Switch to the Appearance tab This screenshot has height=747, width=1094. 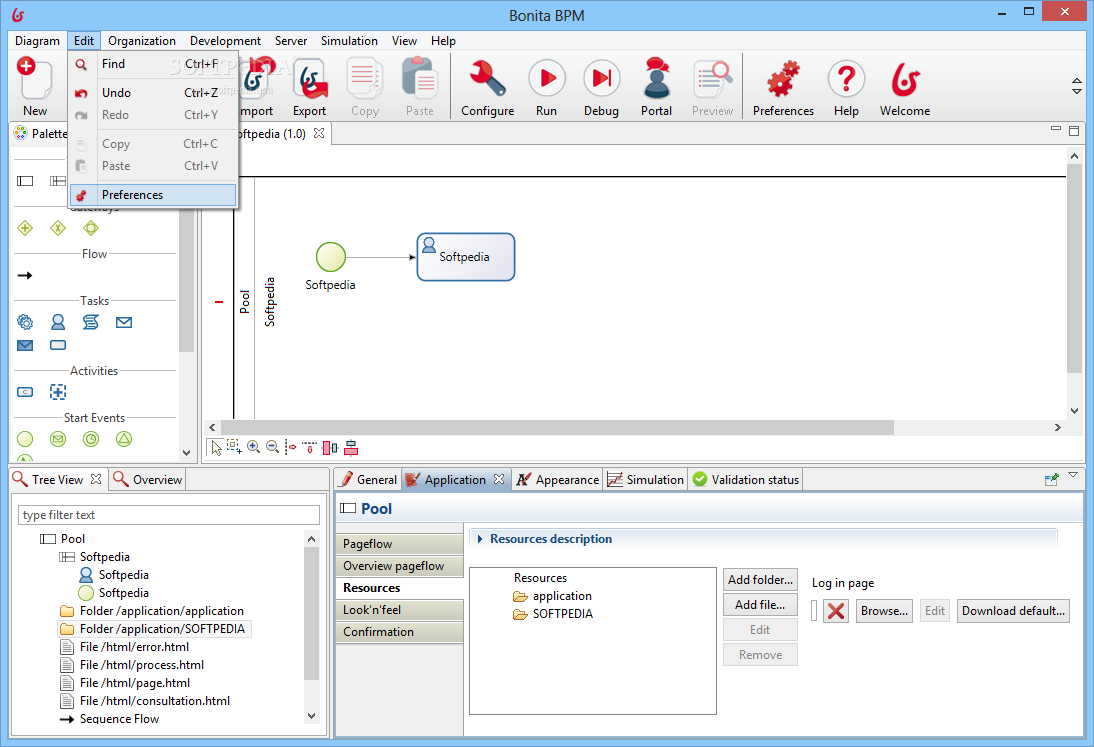(x=557, y=479)
